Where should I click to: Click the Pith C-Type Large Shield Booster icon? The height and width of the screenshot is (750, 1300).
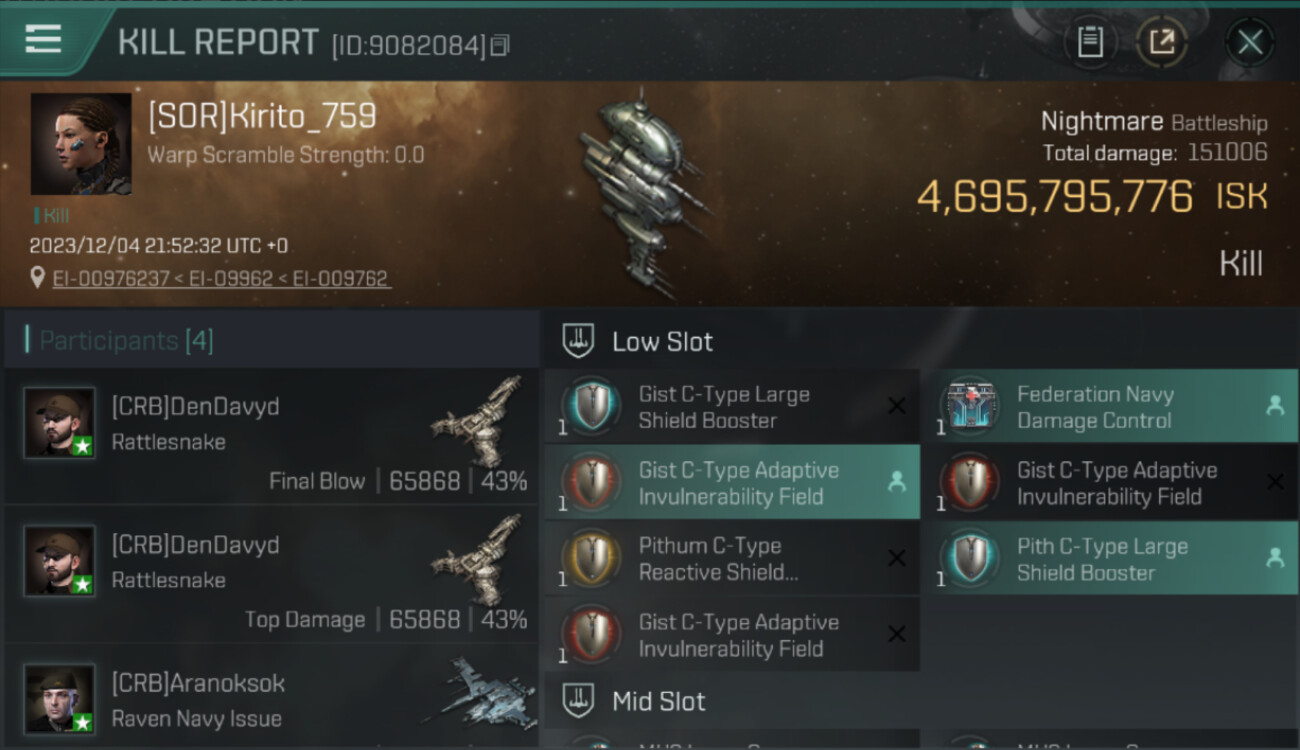pos(968,559)
